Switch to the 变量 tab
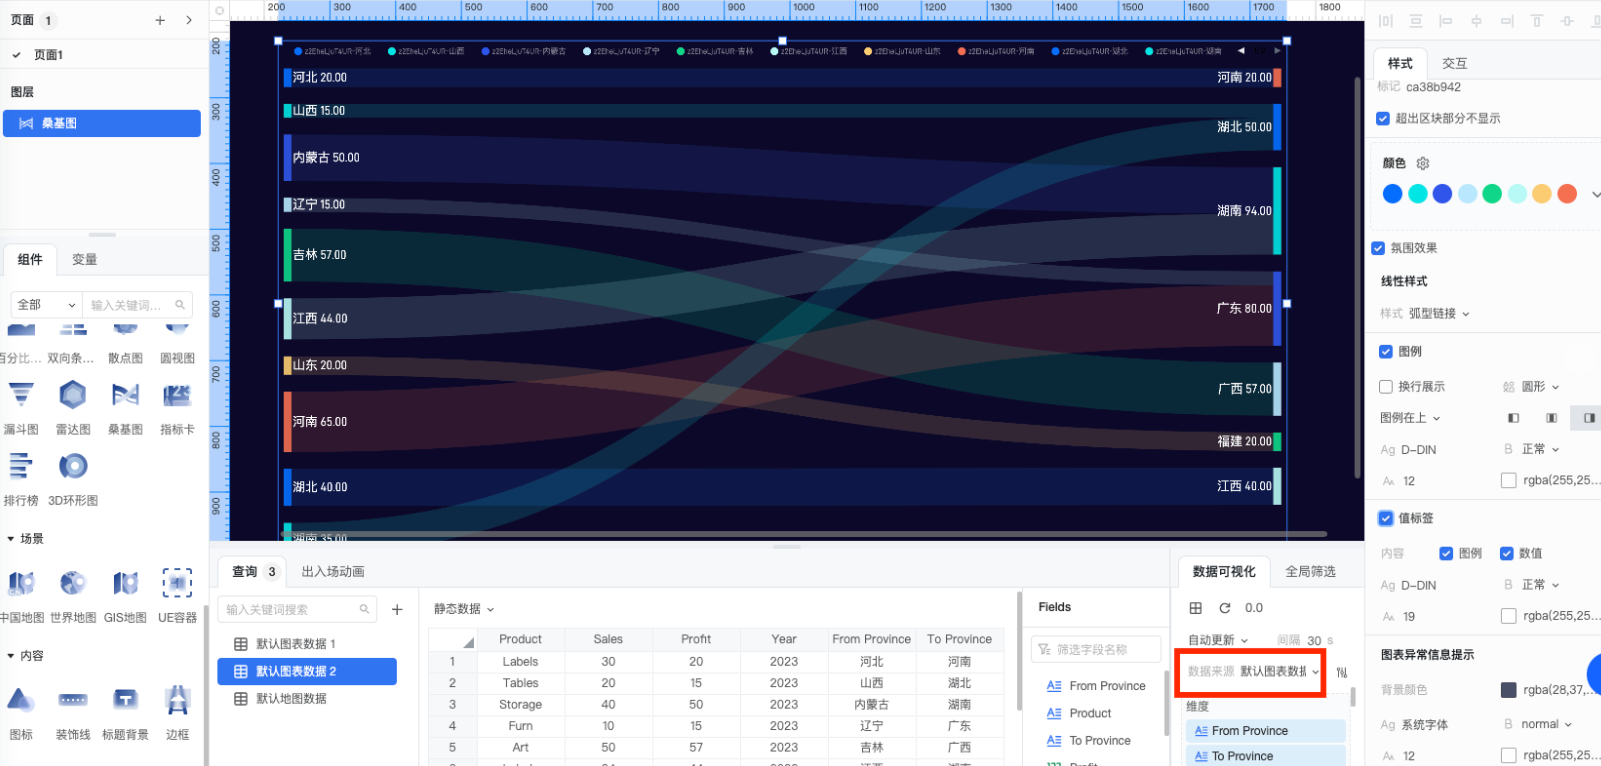 (85, 260)
